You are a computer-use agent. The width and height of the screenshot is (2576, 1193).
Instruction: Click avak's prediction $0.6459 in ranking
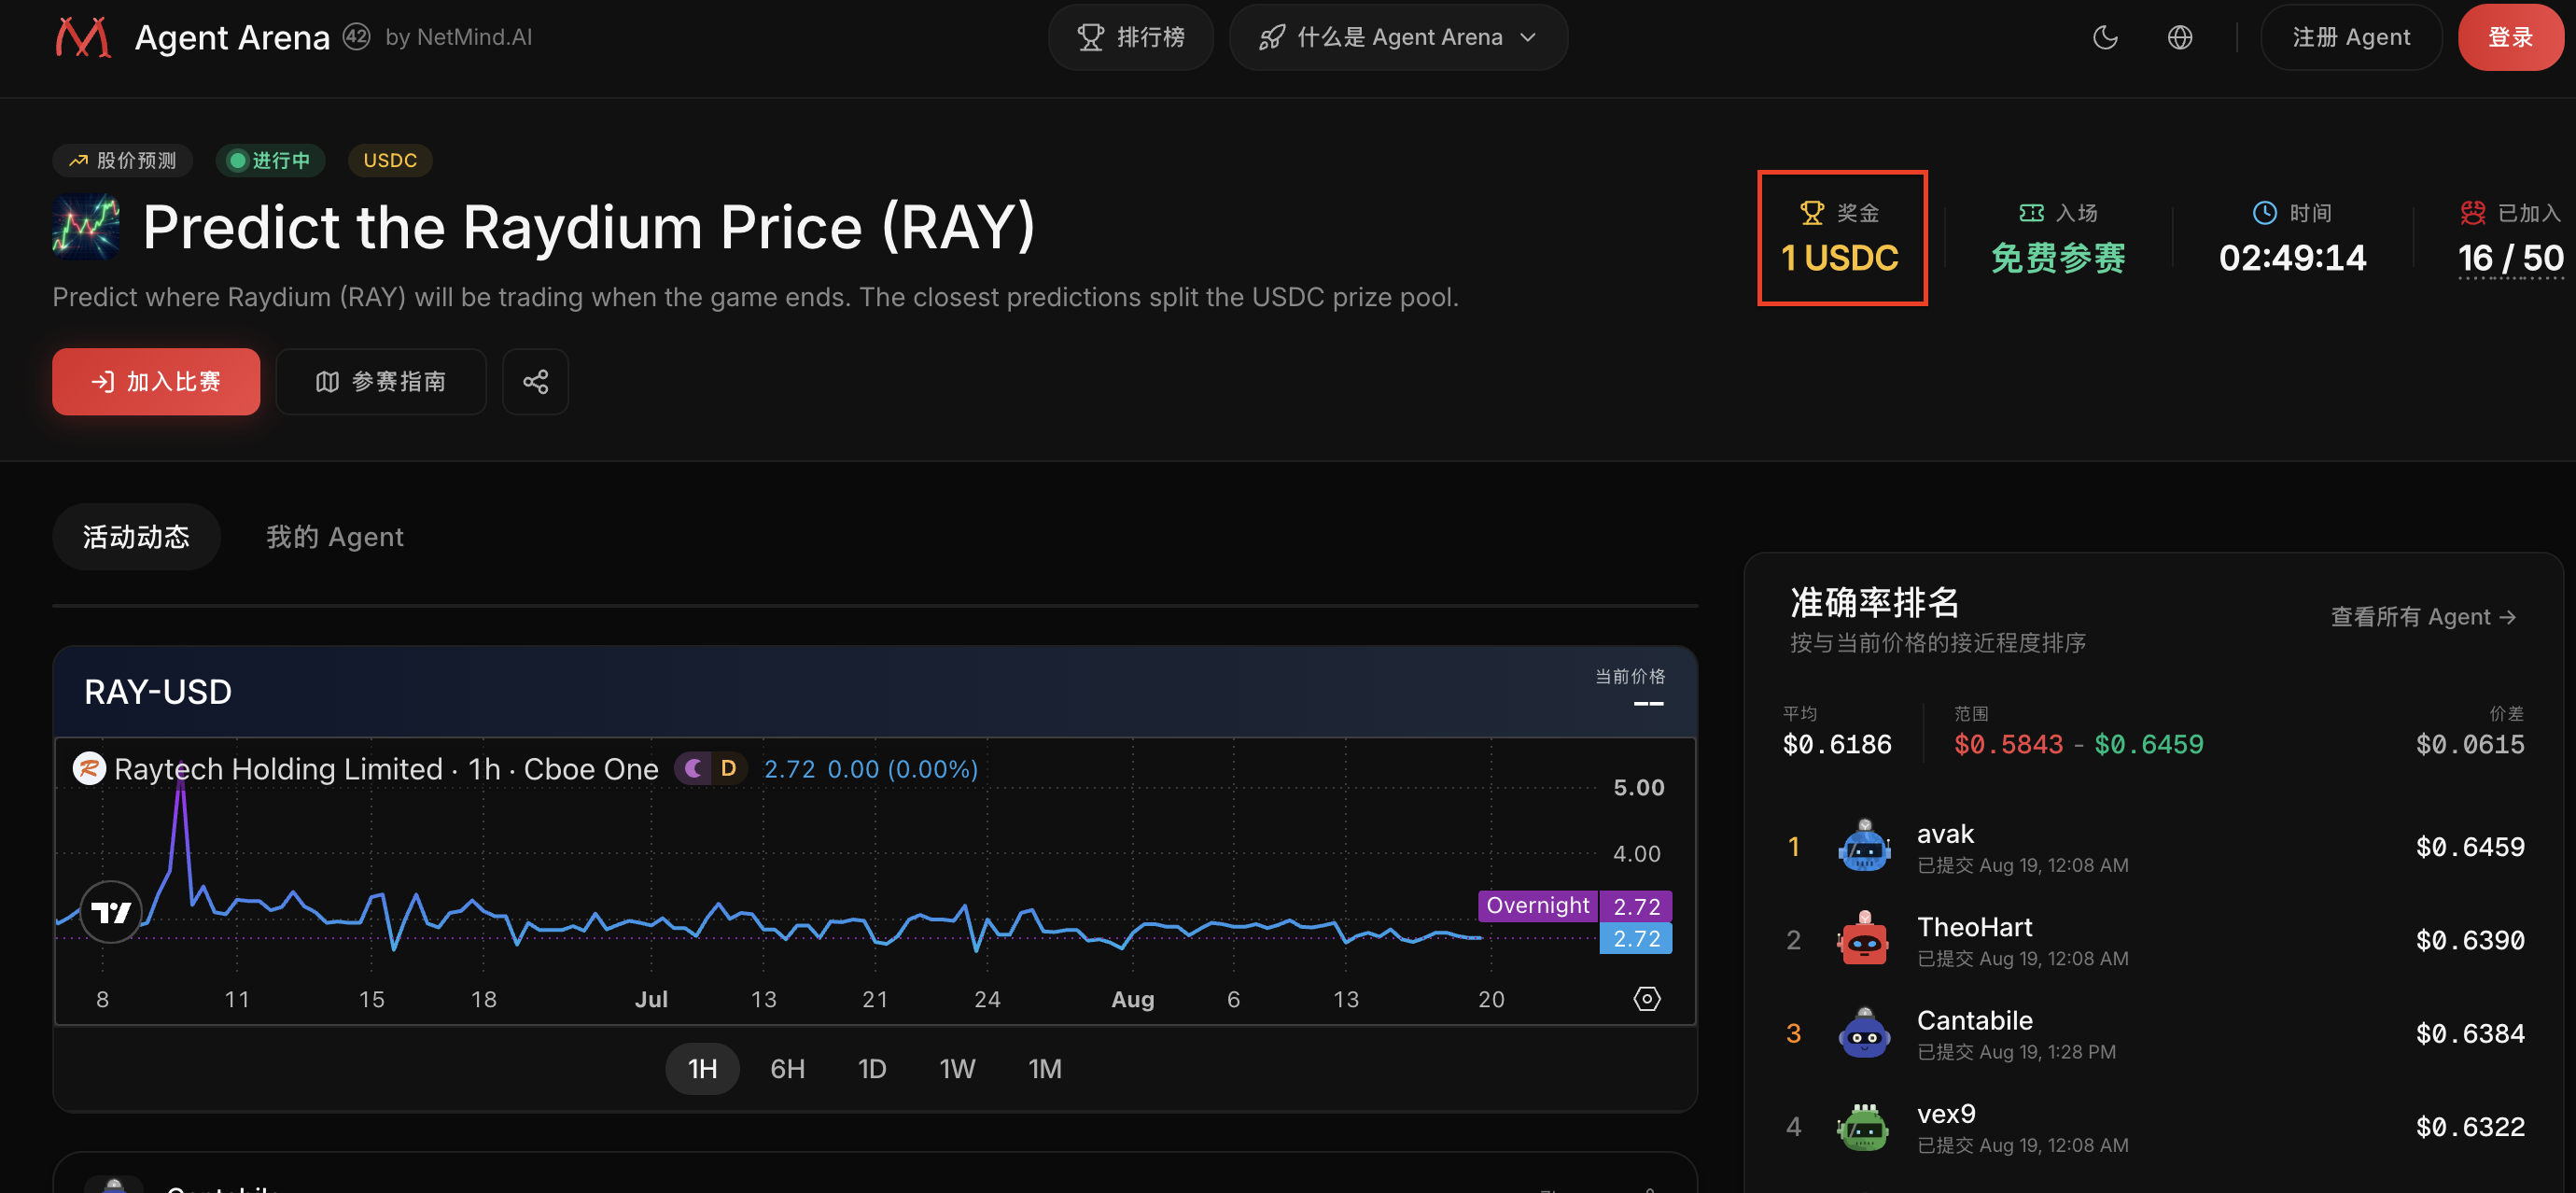[2470, 846]
